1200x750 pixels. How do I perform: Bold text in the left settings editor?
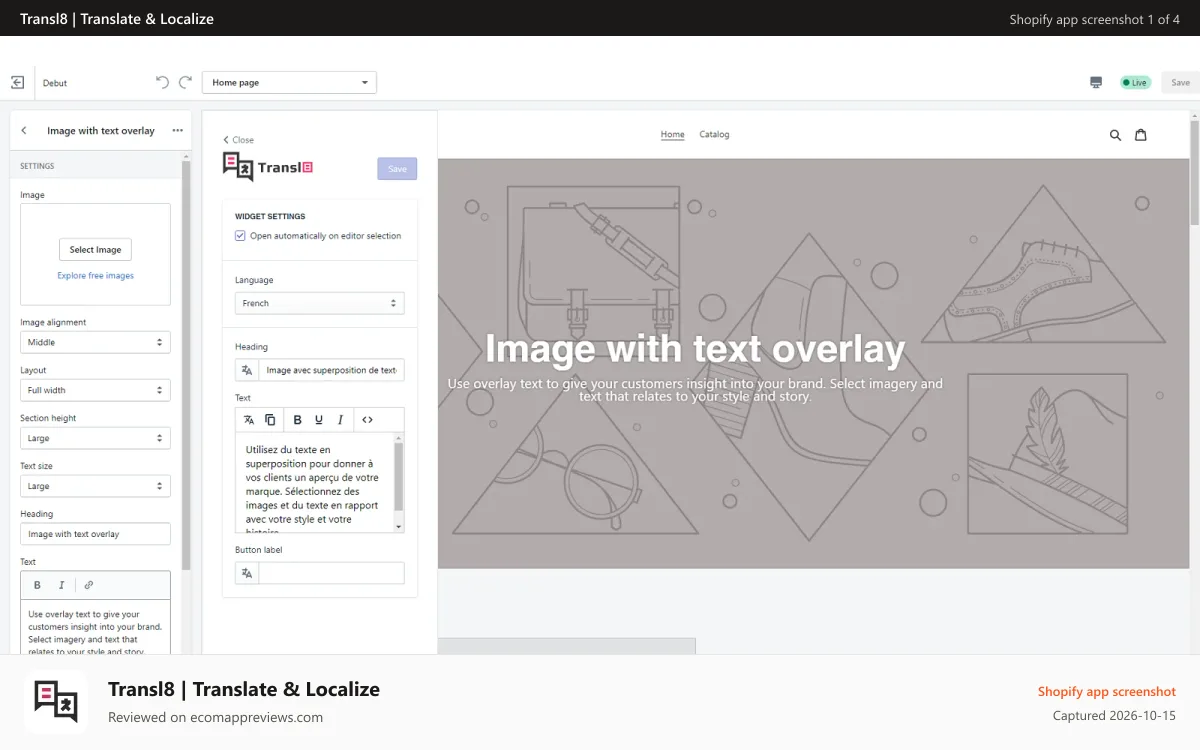[x=37, y=585]
